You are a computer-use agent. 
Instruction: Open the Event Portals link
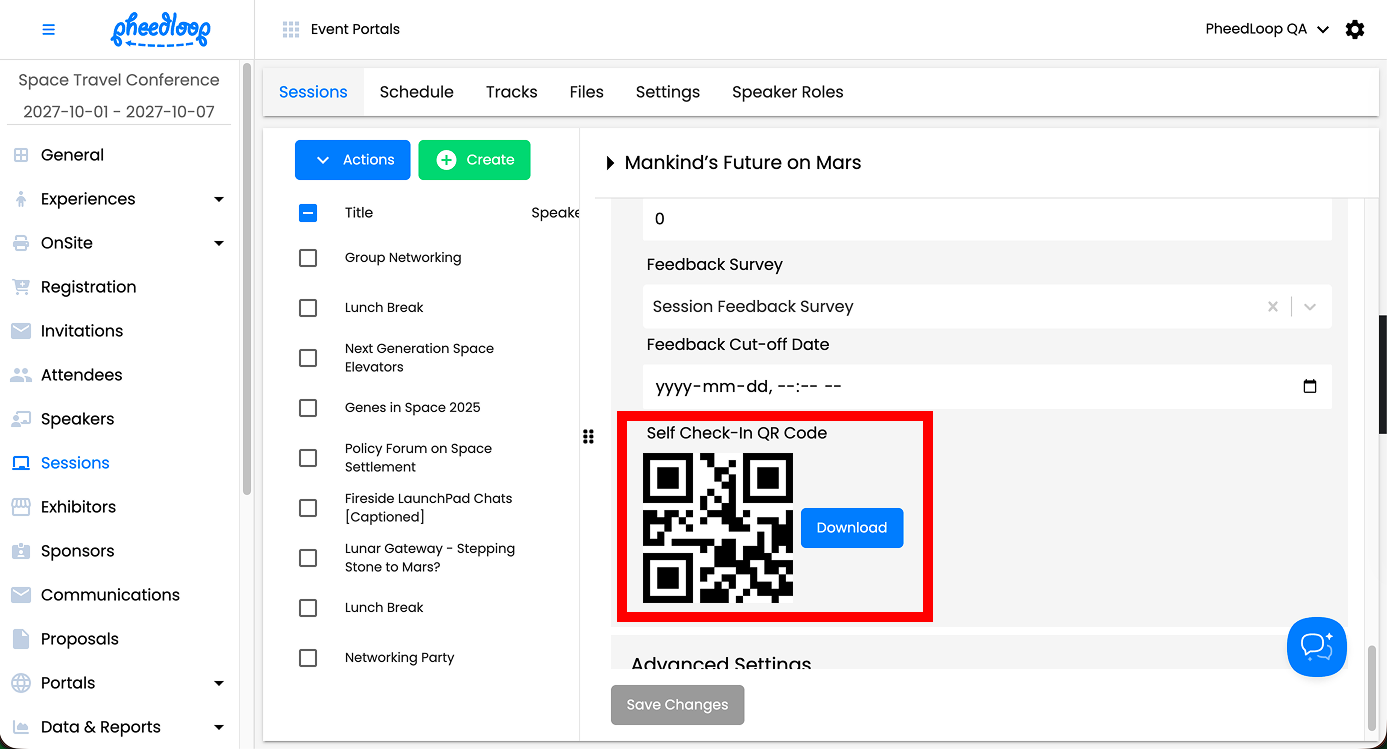(x=355, y=30)
